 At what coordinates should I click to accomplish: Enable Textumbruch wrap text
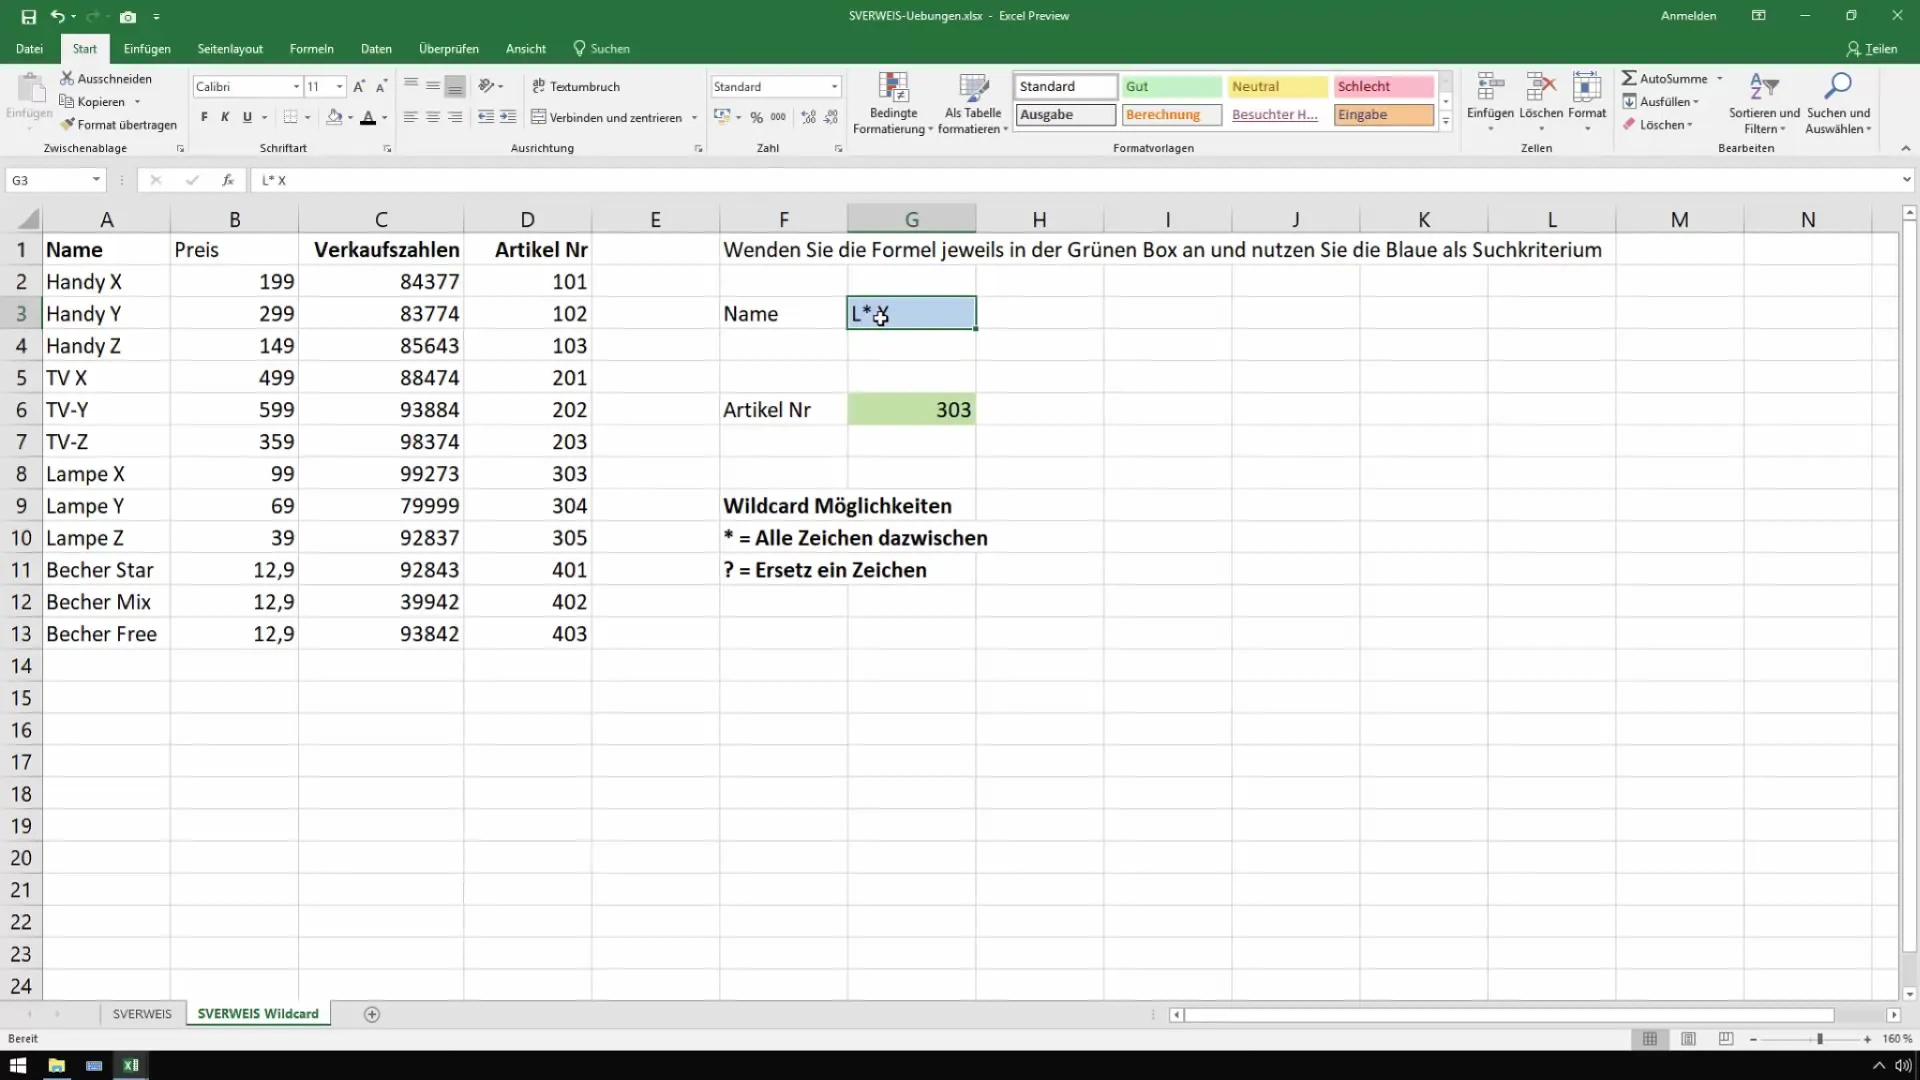[x=576, y=87]
